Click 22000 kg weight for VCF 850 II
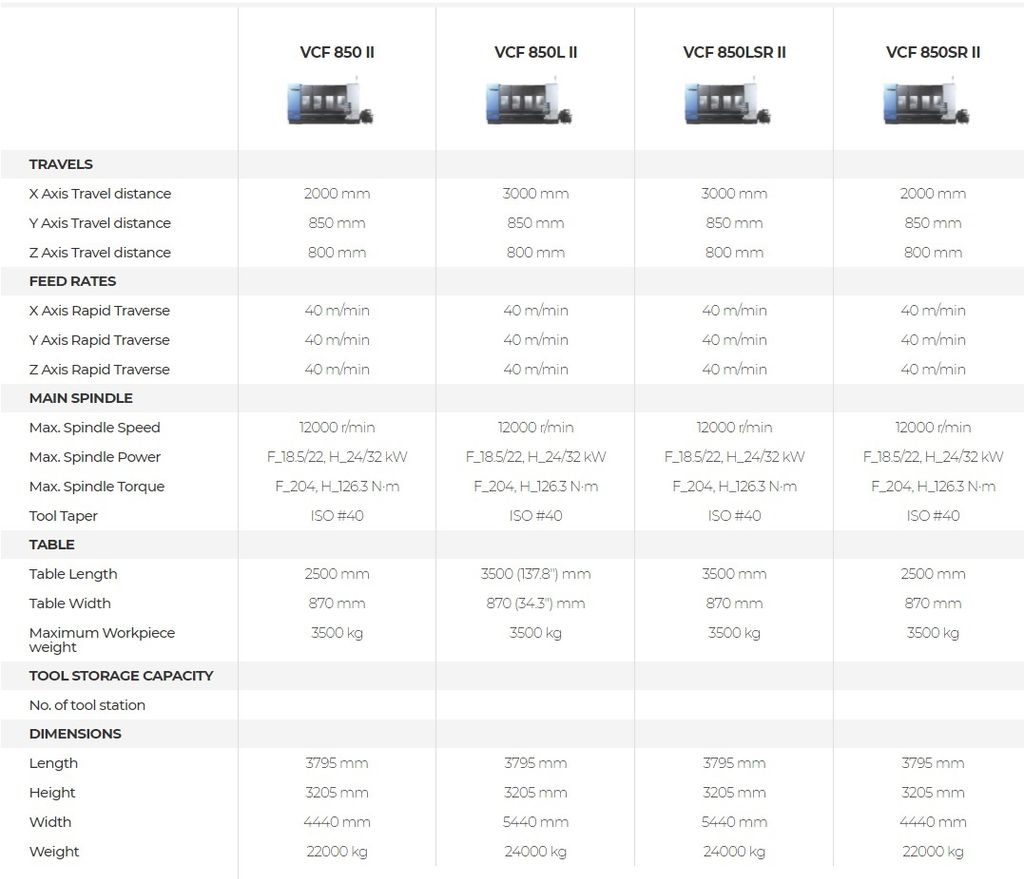This screenshot has height=879, width=1024. [x=337, y=851]
